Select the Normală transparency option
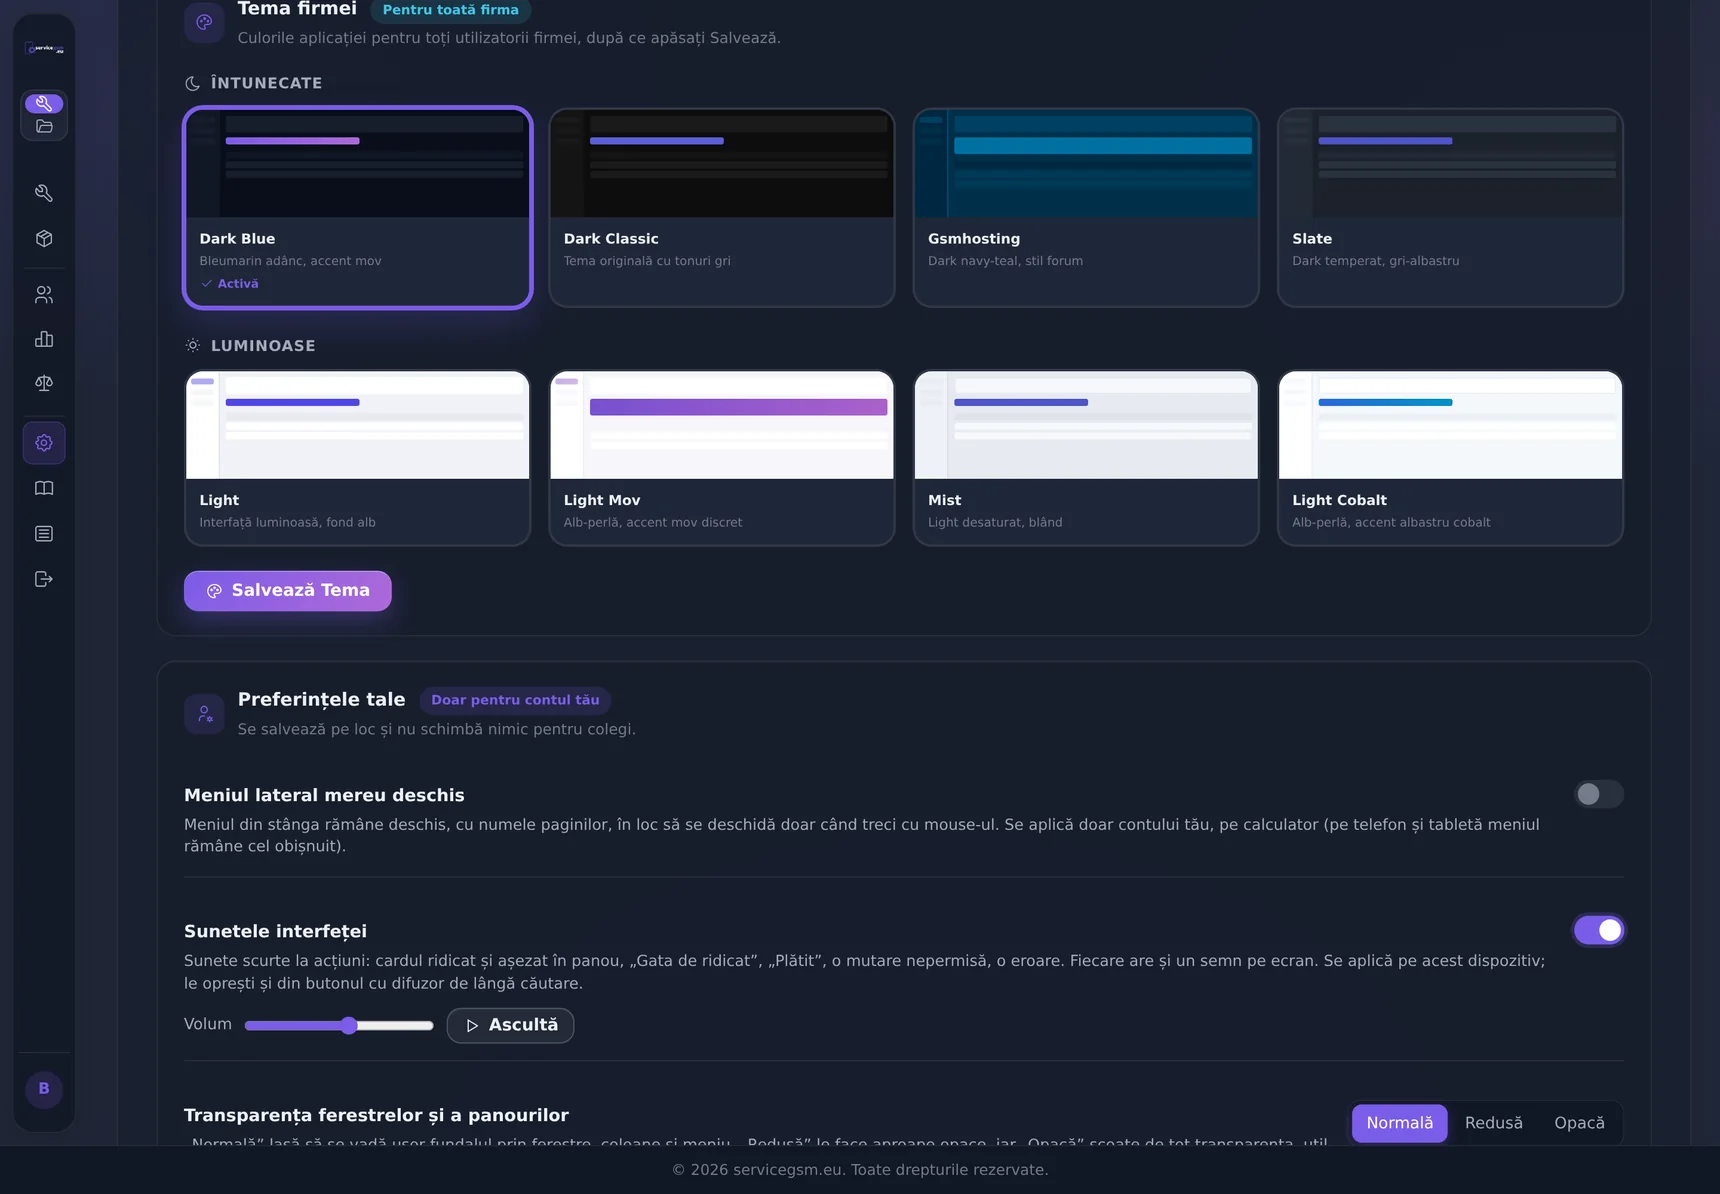Image resolution: width=1720 pixels, height=1194 pixels. 1399,1123
